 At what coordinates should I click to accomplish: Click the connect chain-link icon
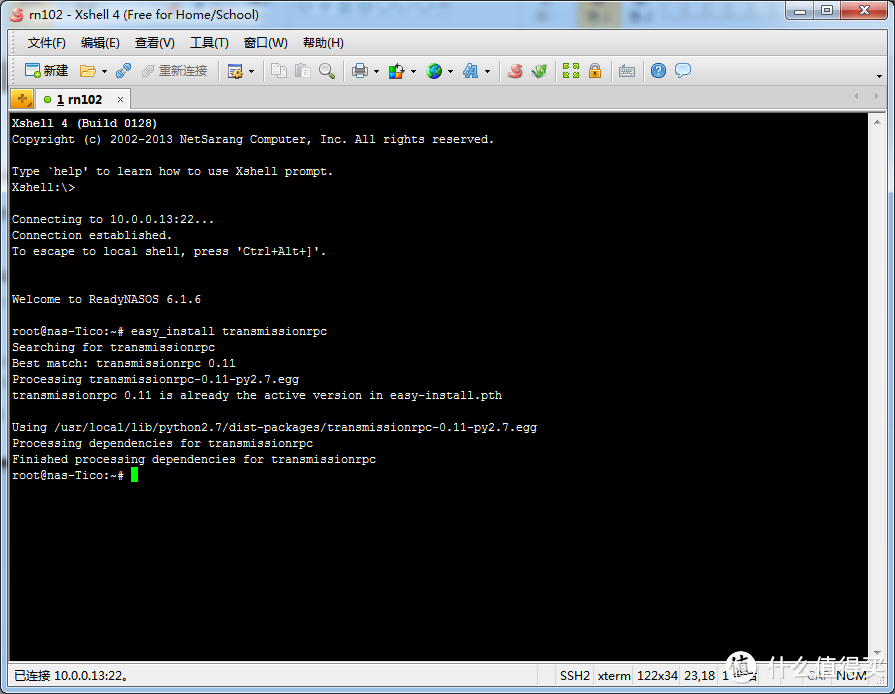pos(123,71)
